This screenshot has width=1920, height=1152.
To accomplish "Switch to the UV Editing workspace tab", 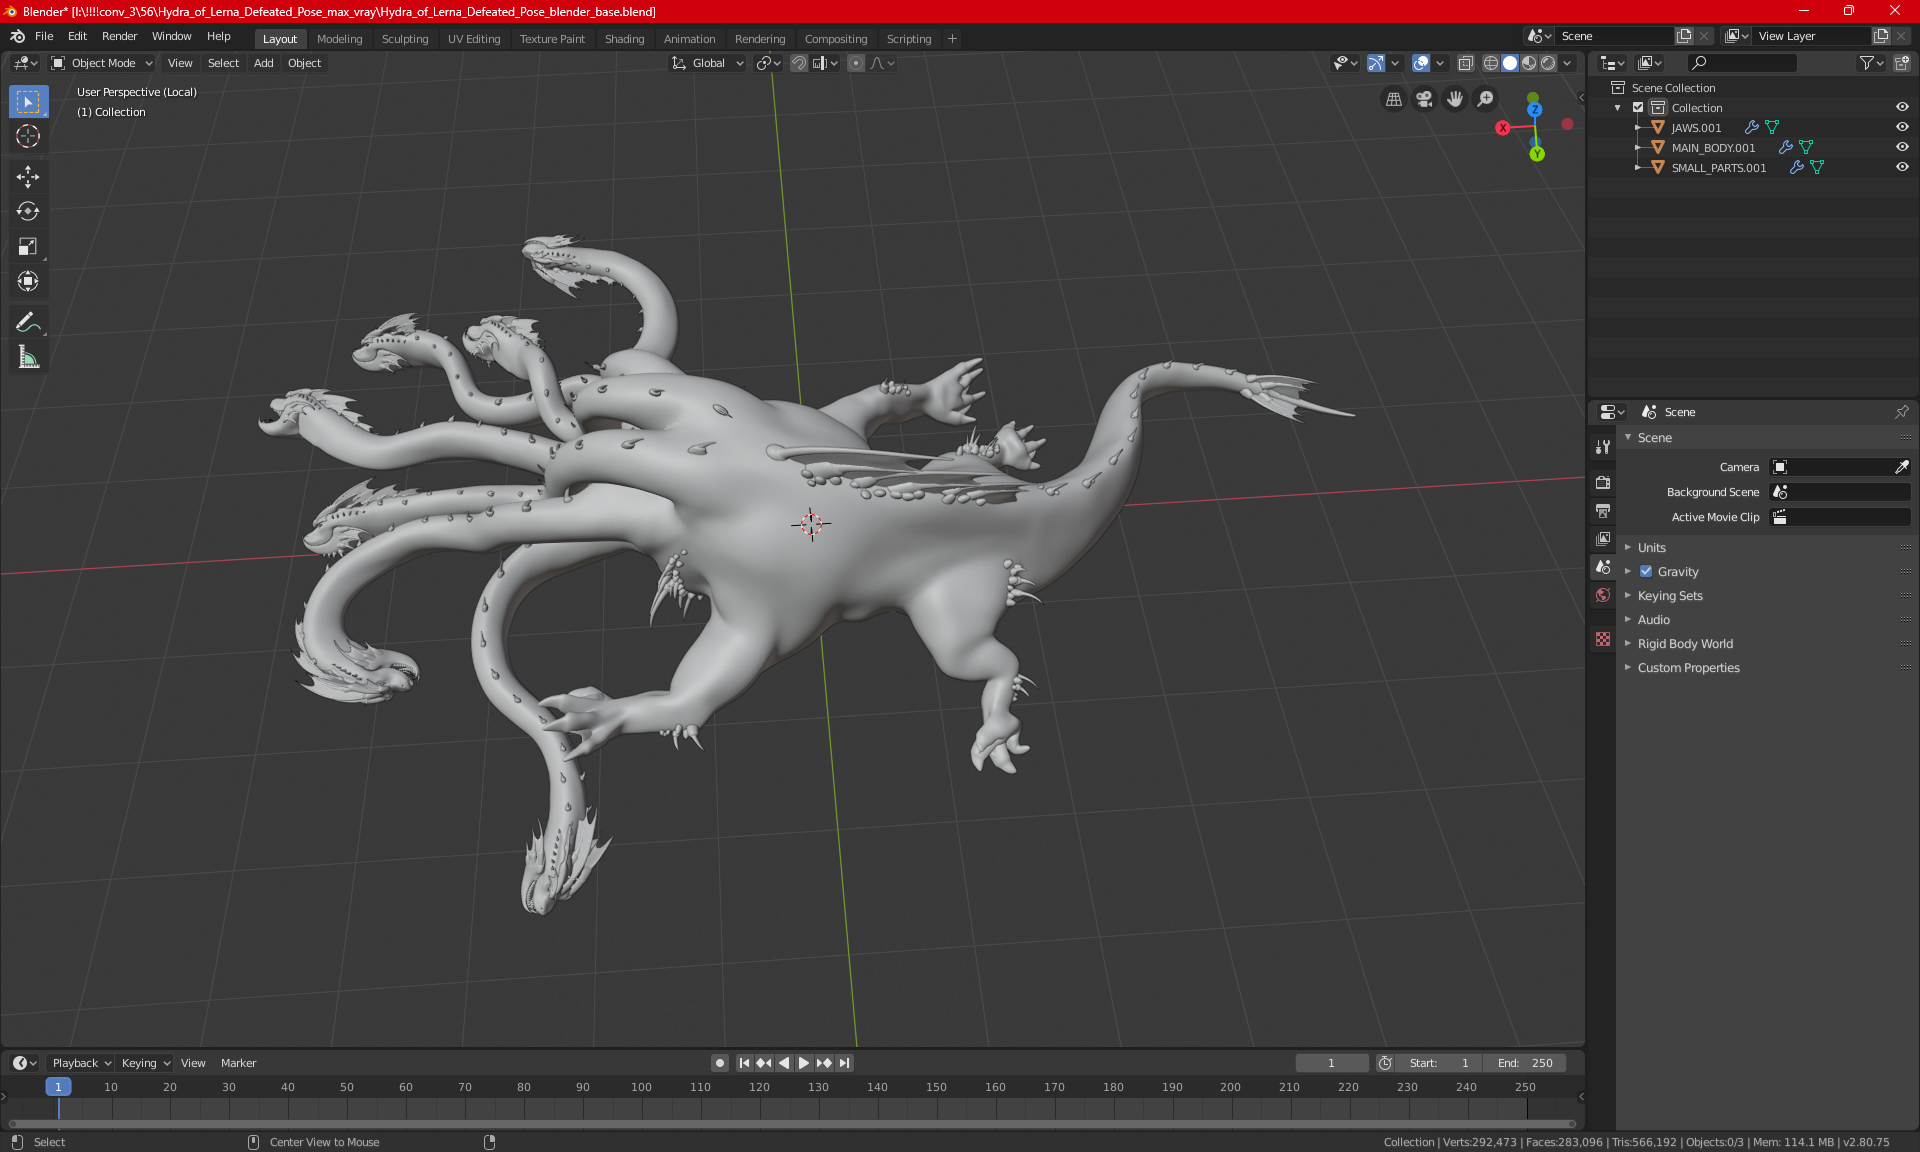I will (x=474, y=39).
